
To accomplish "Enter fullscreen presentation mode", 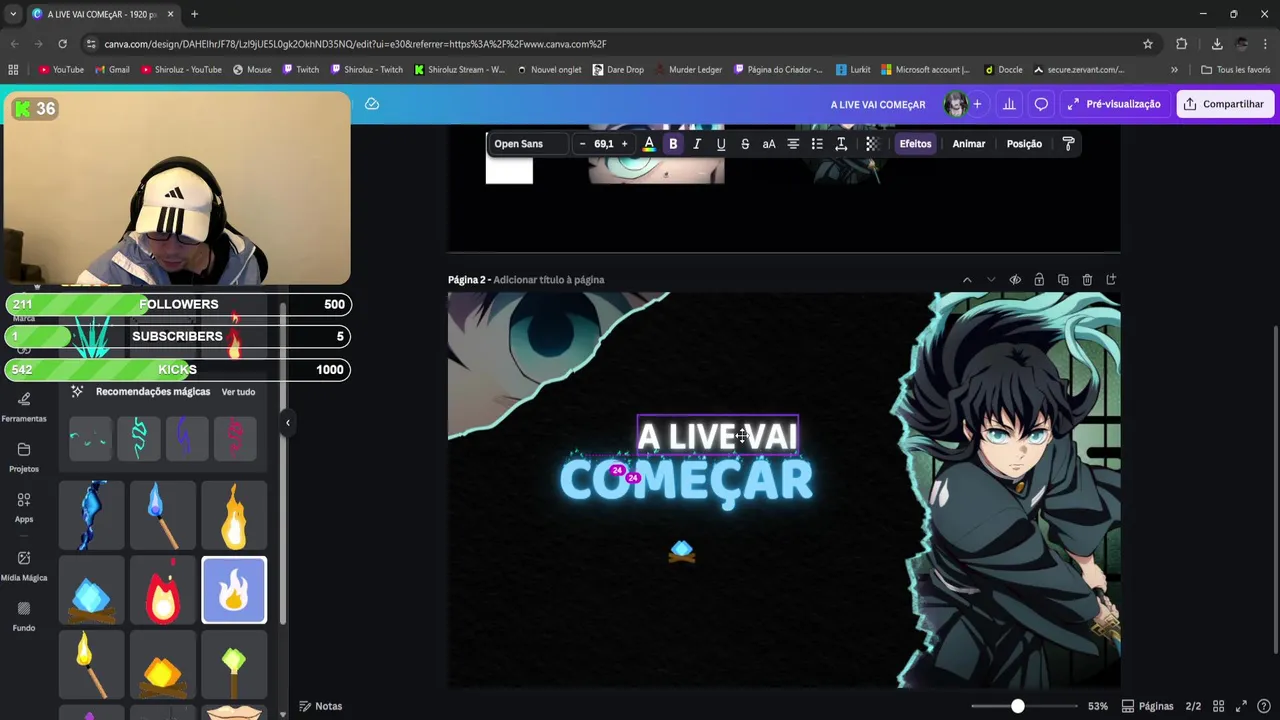I will 1241,706.
